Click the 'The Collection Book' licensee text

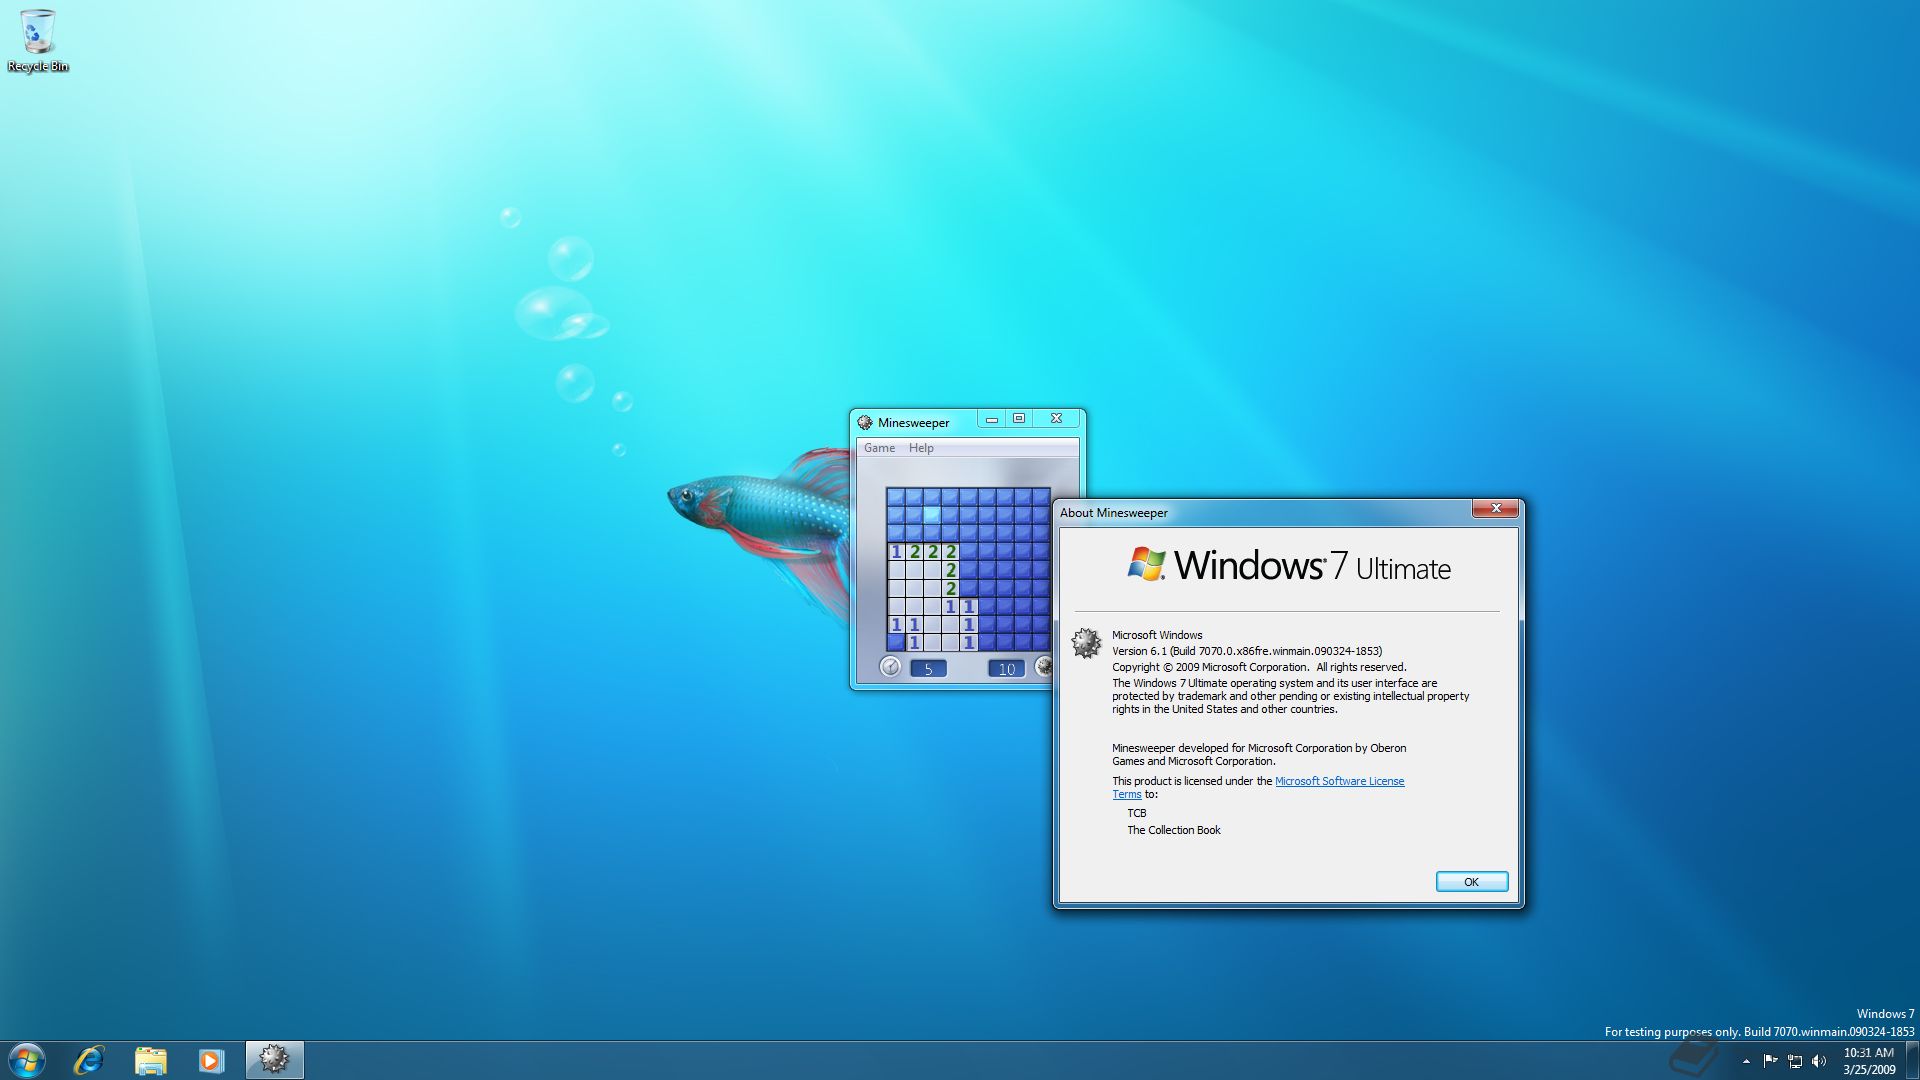pyautogui.click(x=1174, y=830)
